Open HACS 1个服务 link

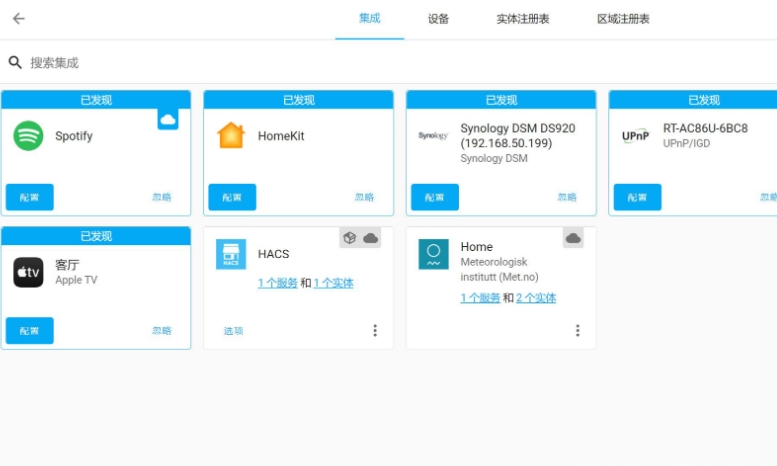278,283
